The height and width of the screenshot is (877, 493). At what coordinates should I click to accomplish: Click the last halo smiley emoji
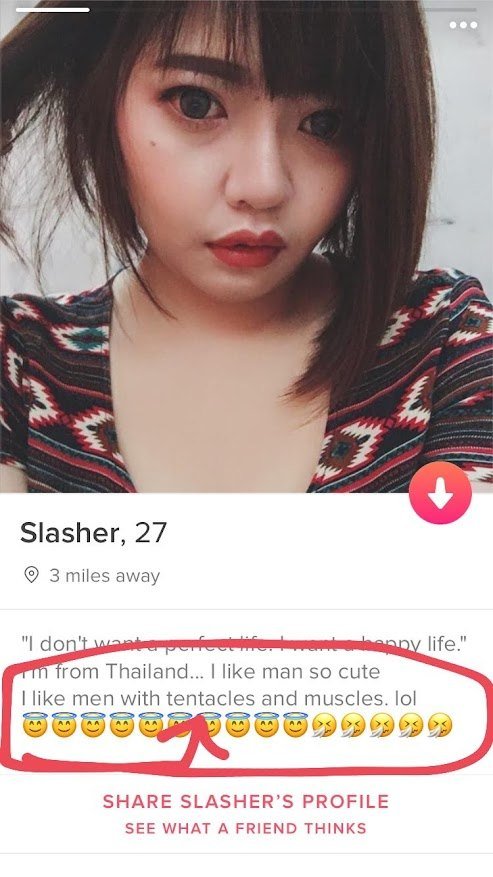[295, 725]
